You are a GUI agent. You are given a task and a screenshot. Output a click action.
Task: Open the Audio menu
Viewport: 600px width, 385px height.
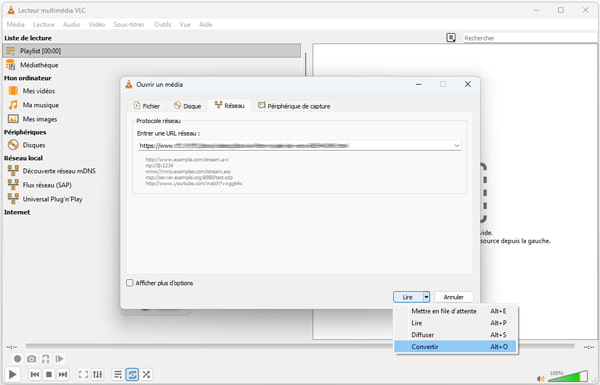(x=72, y=24)
